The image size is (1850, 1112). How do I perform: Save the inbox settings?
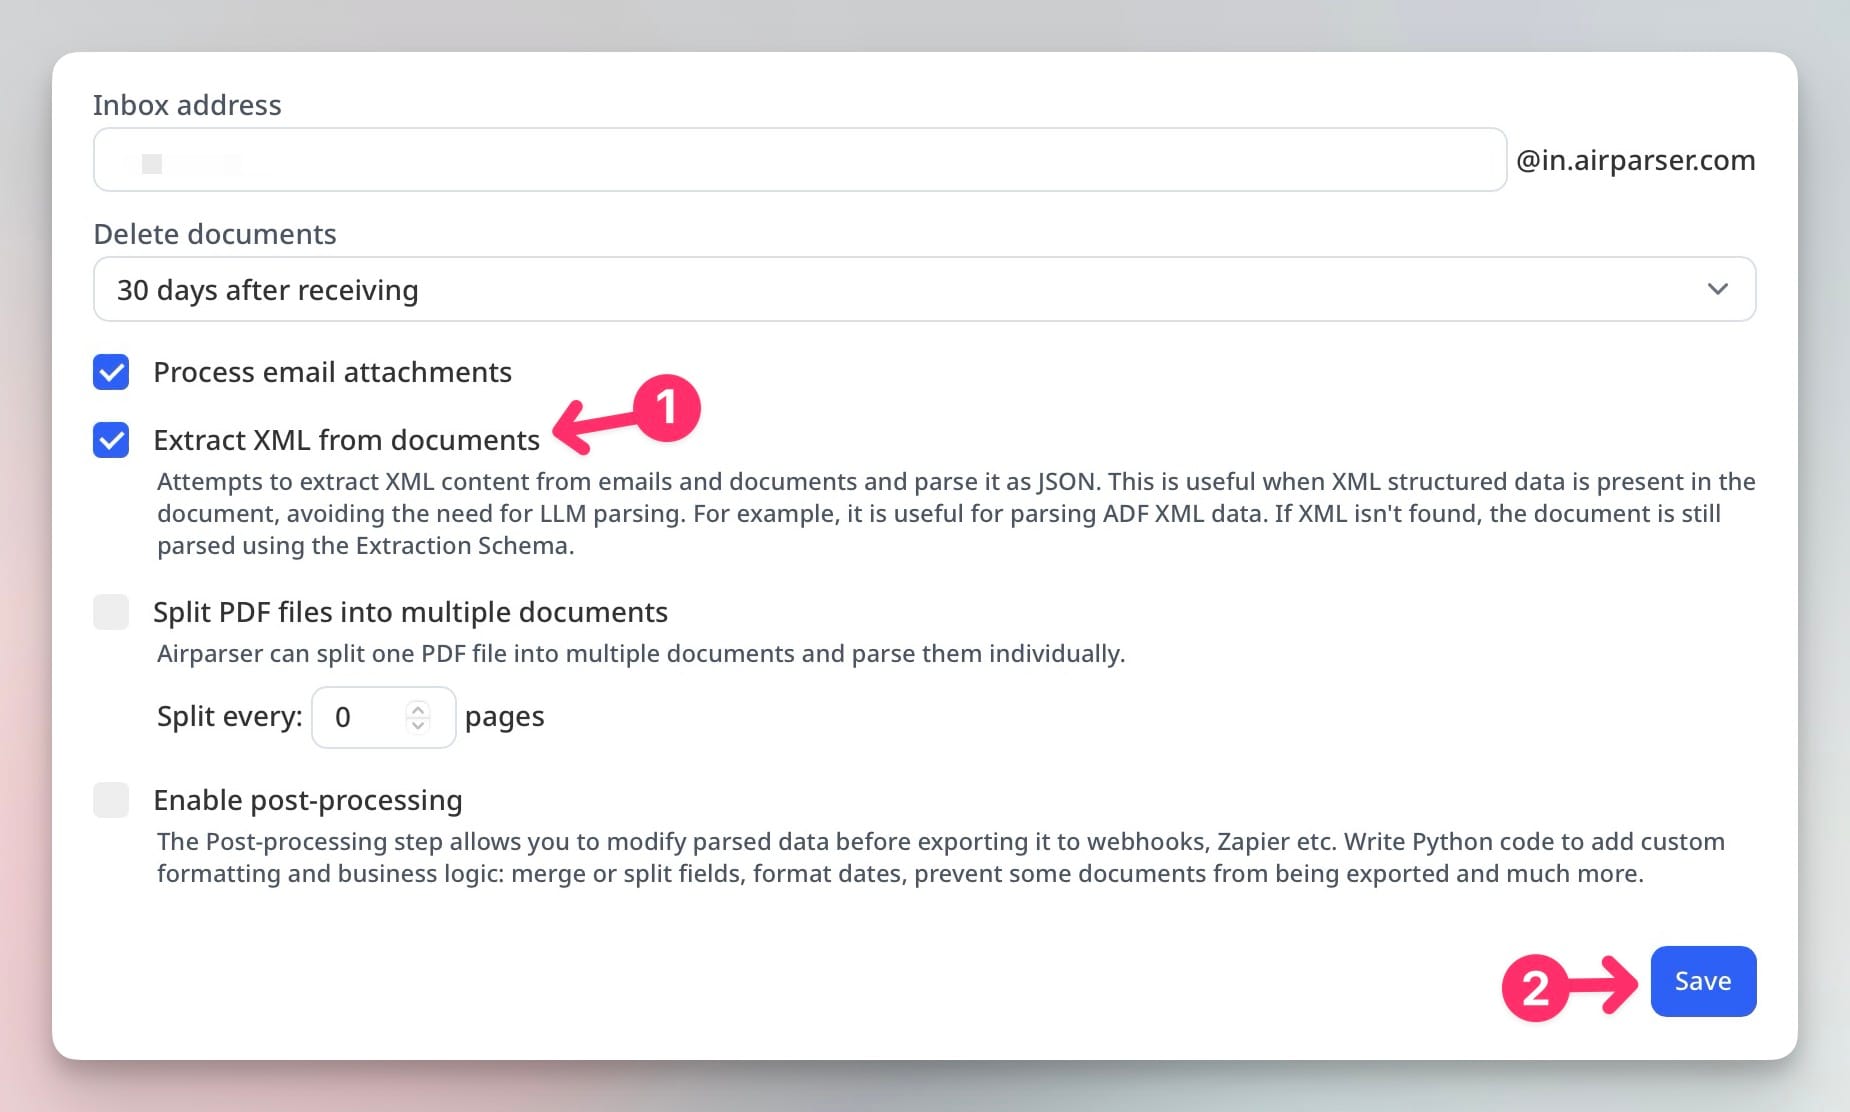pos(1702,981)
